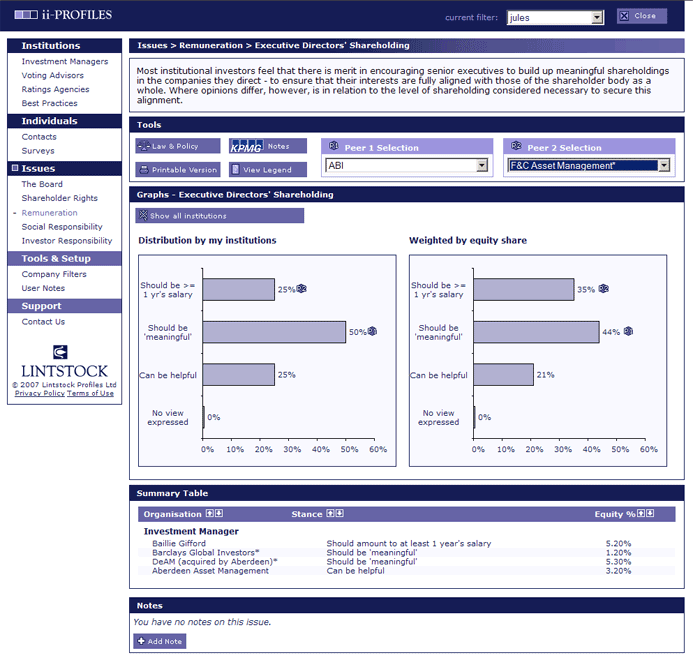Open Investor Responsibility issues

[67, 241]
